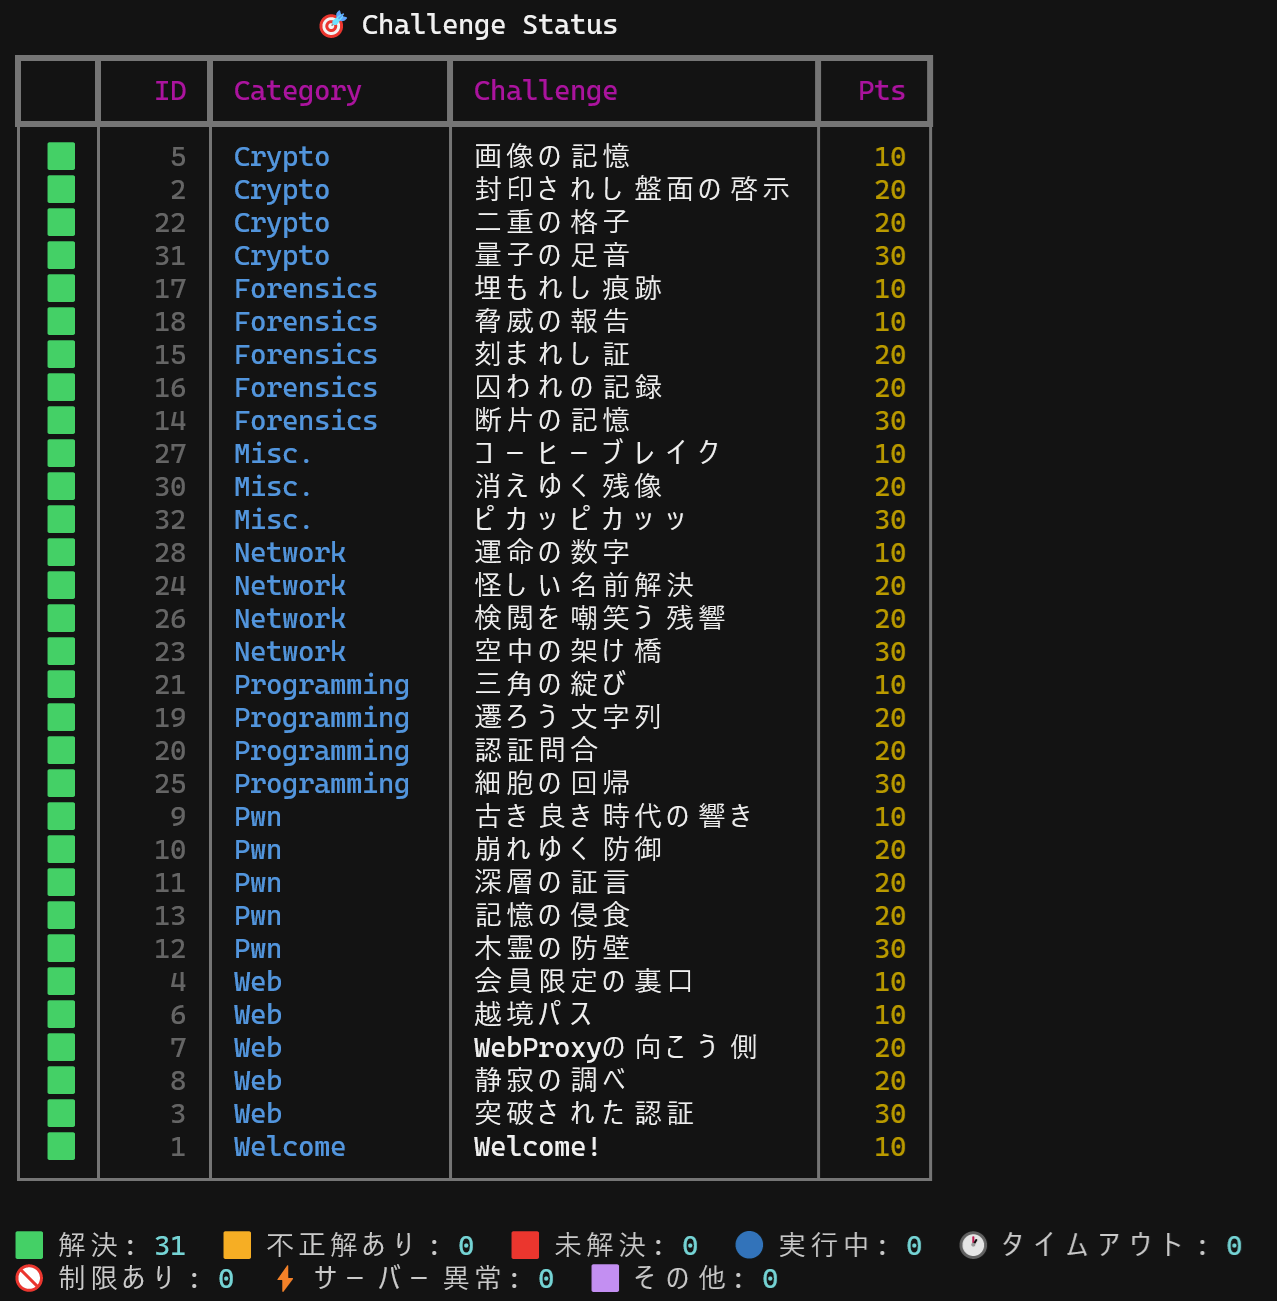
Task: Click status square for 空中の架け橋 row
Action: pos(61,651)
